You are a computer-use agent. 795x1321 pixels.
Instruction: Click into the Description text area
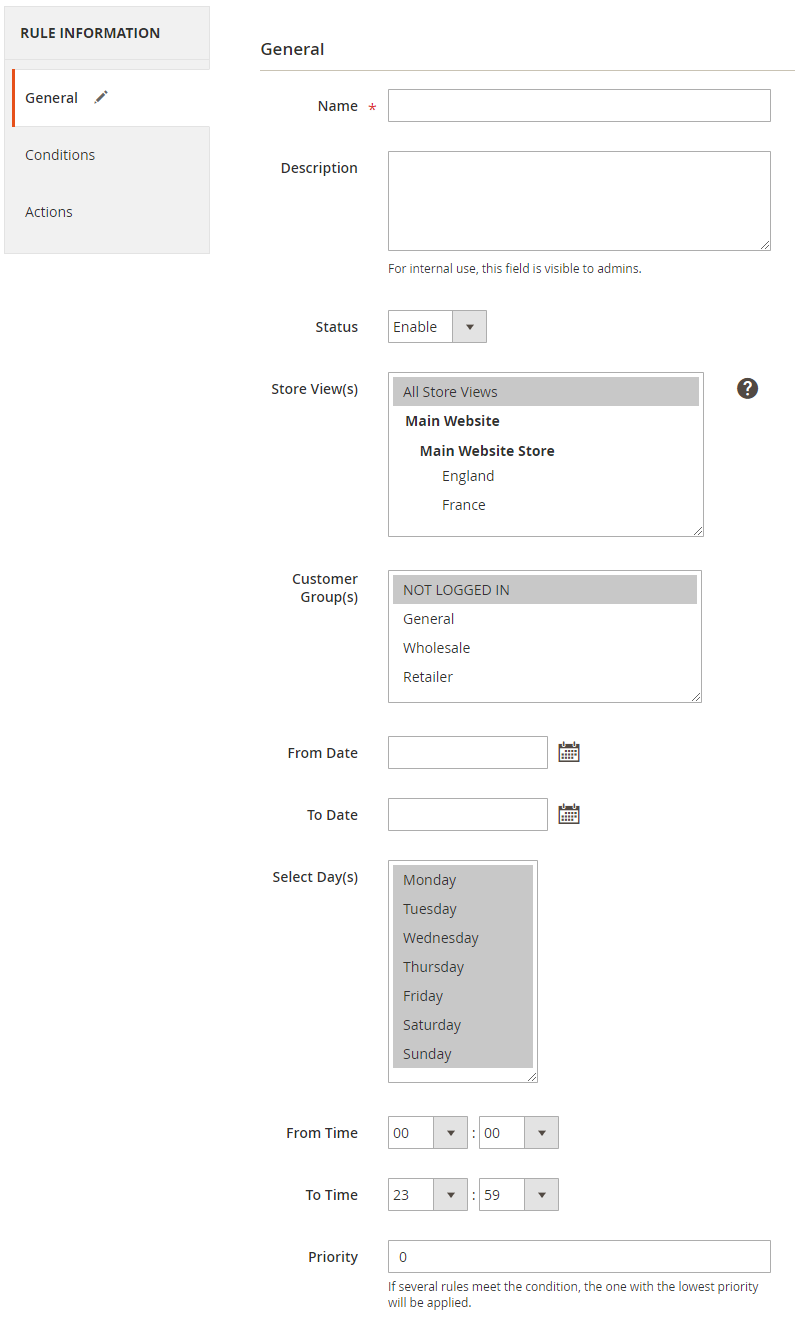pos(579,200)
